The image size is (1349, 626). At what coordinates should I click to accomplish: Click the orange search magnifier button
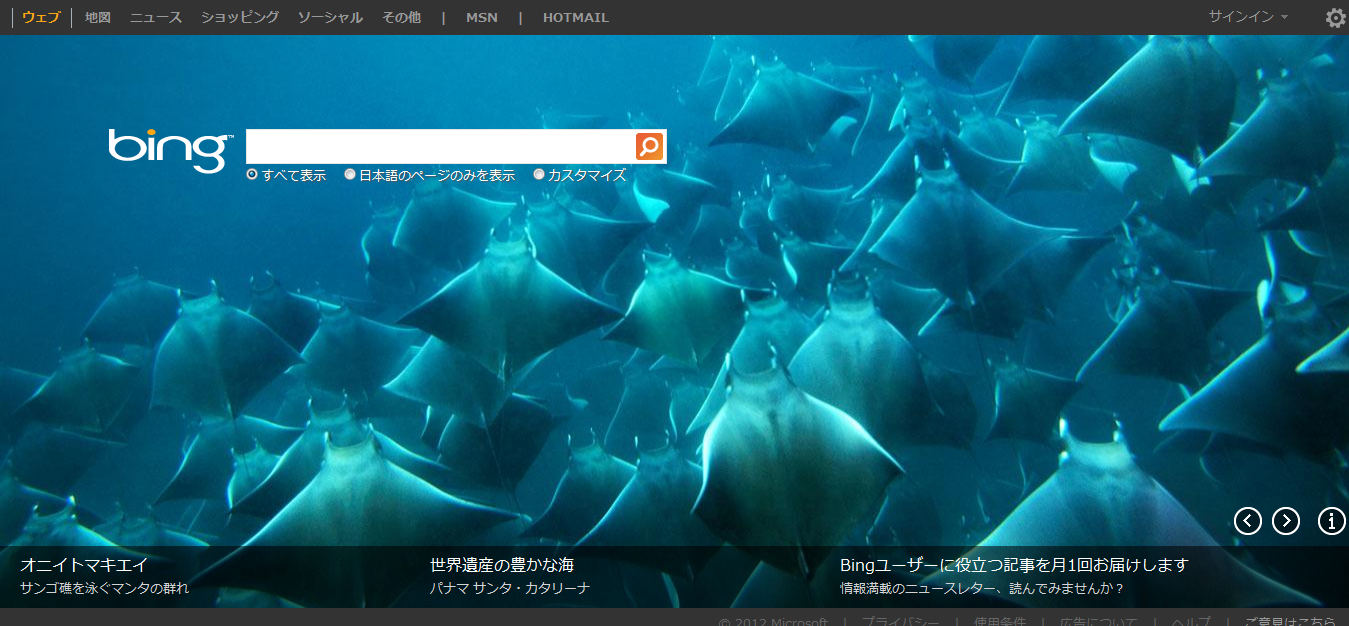649,146
